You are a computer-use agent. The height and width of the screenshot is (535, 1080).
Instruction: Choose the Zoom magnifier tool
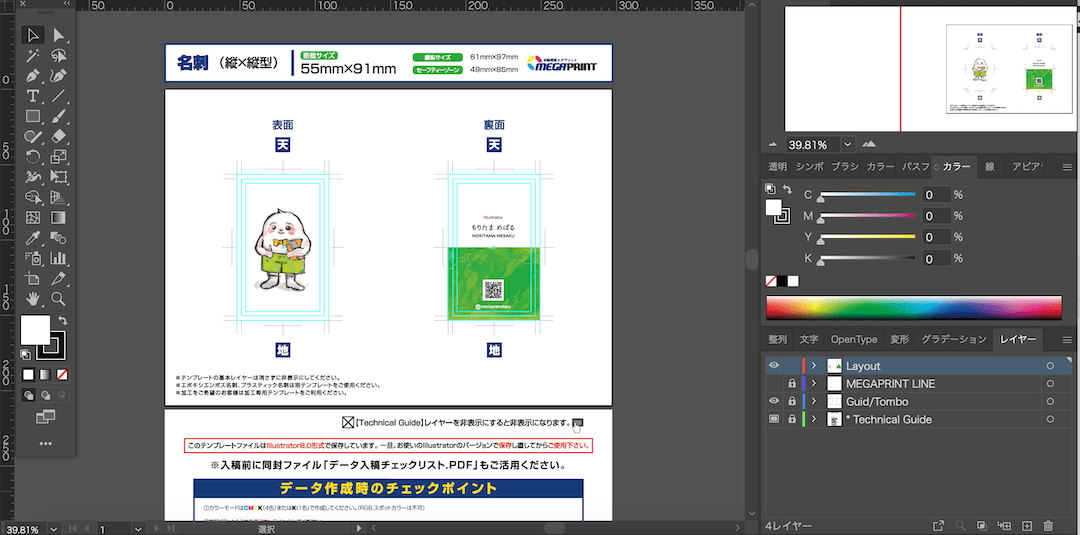[x=59, y=299]
